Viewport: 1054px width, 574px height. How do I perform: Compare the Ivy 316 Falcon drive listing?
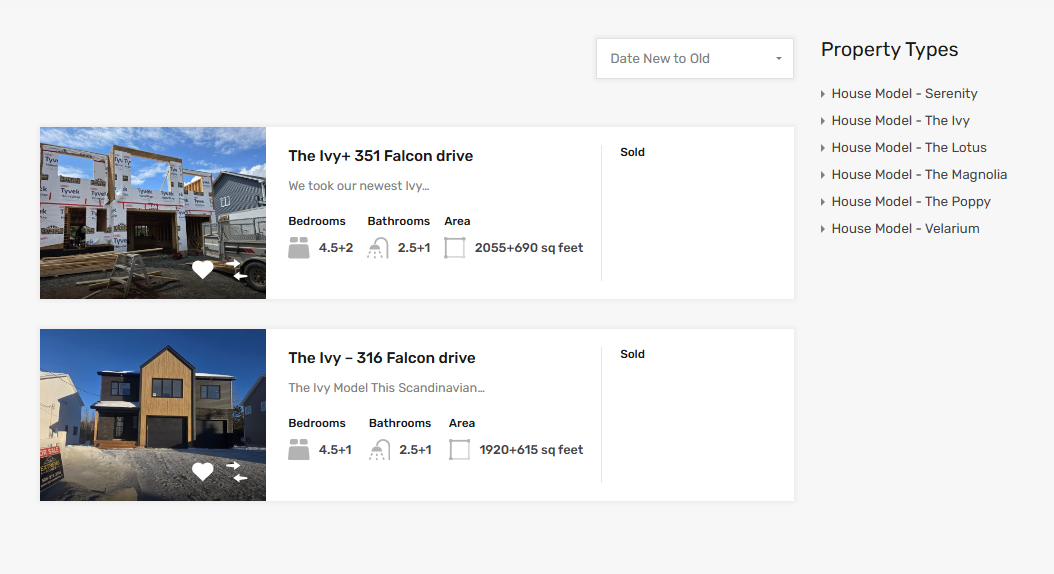pos(237,472)
